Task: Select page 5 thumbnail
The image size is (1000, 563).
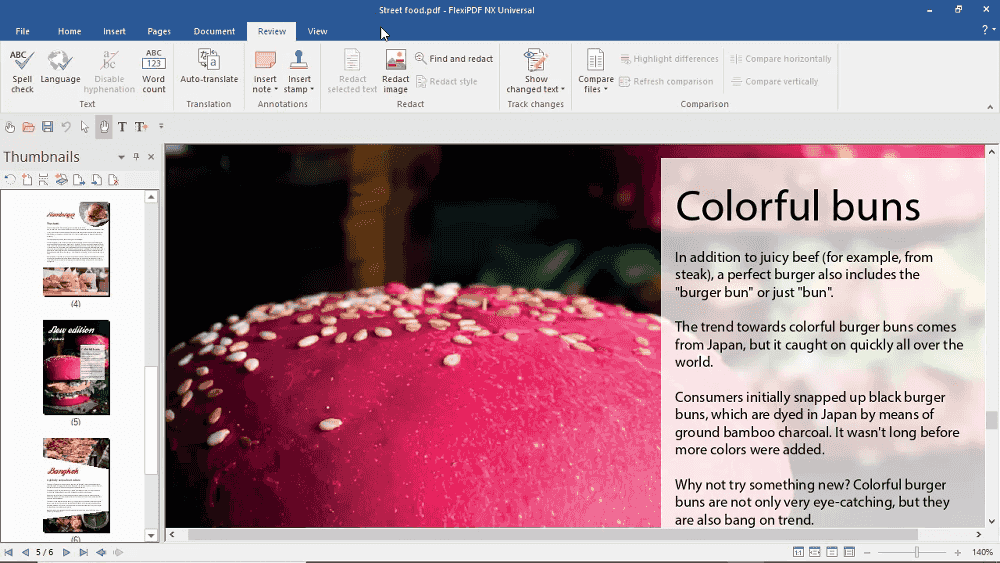Action: click(x=76, y=367)
